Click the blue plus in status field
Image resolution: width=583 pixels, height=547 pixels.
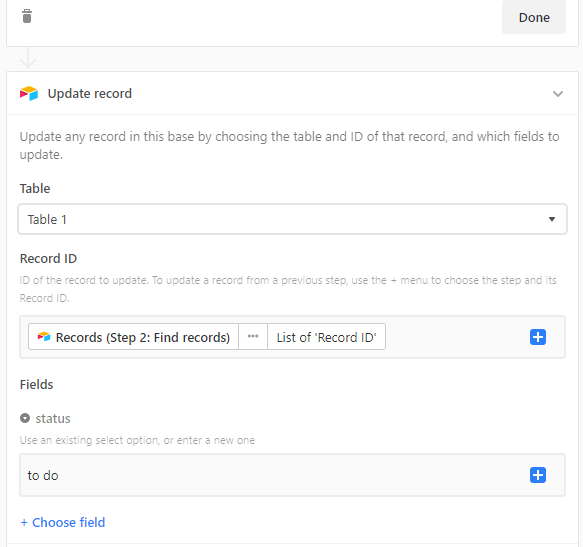(x=538, y=475)
